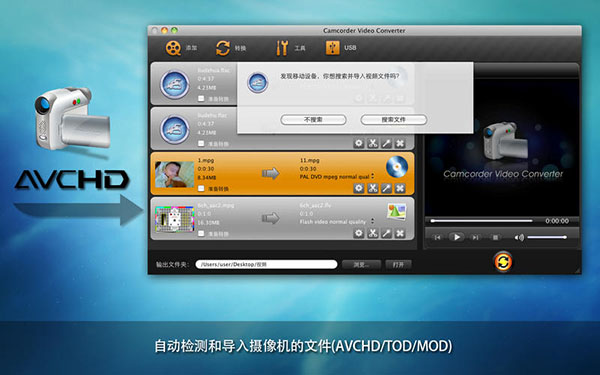Click the audio file icon of second flac row
600x375 pixels.
pyautogui.click(x=174, y=129)
